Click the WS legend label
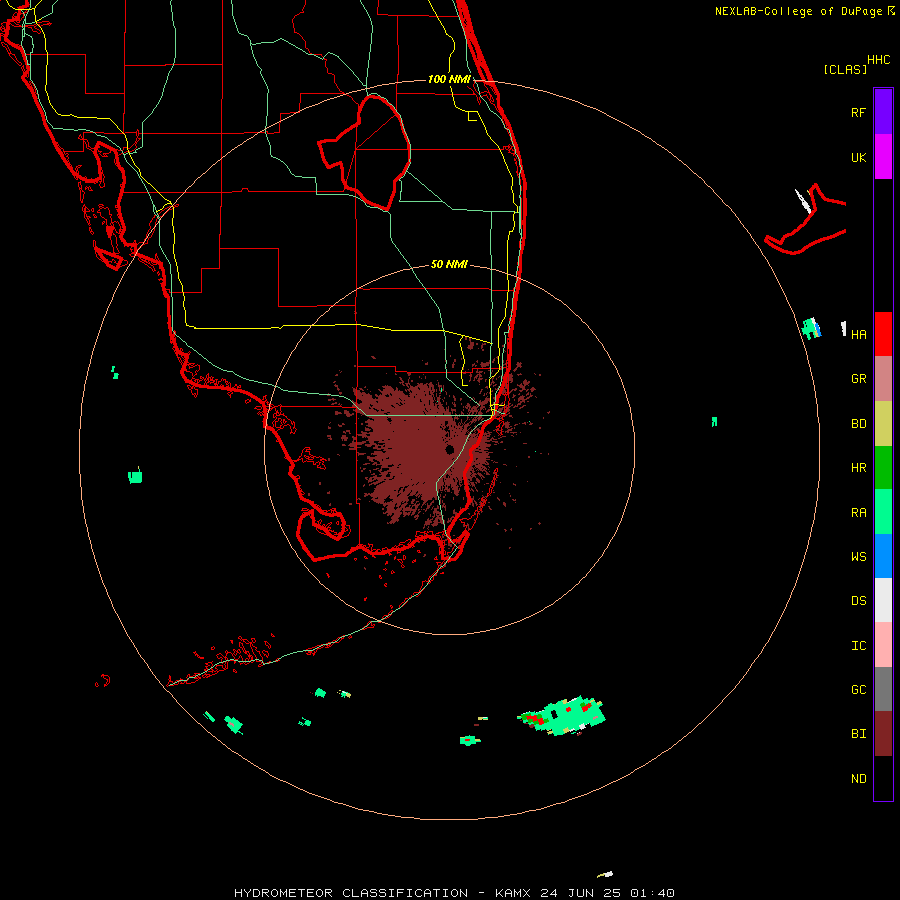 pyautogui.click(x=858, y=556)
